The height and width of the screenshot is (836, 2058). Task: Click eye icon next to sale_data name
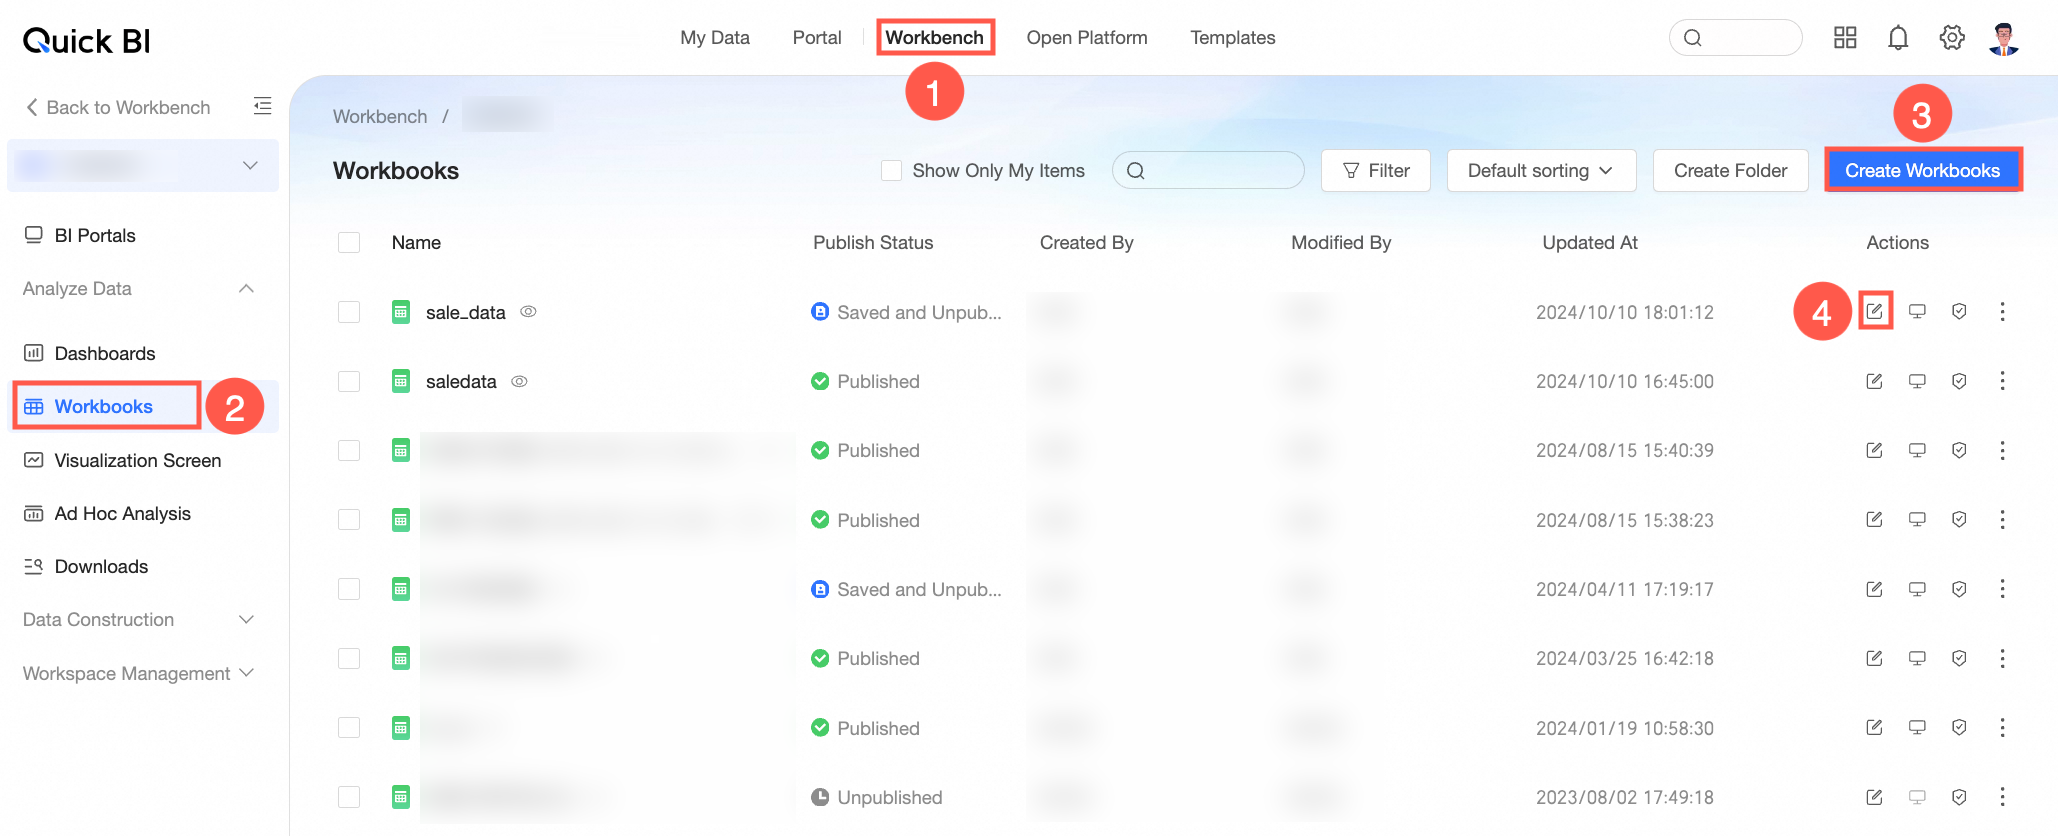click(x=528, y=312)
